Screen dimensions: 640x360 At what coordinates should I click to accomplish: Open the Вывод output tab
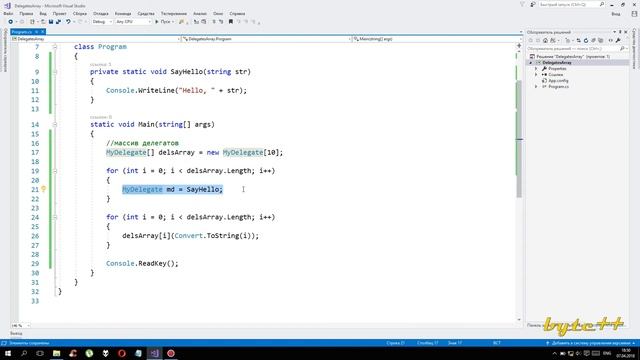(16, 333)
